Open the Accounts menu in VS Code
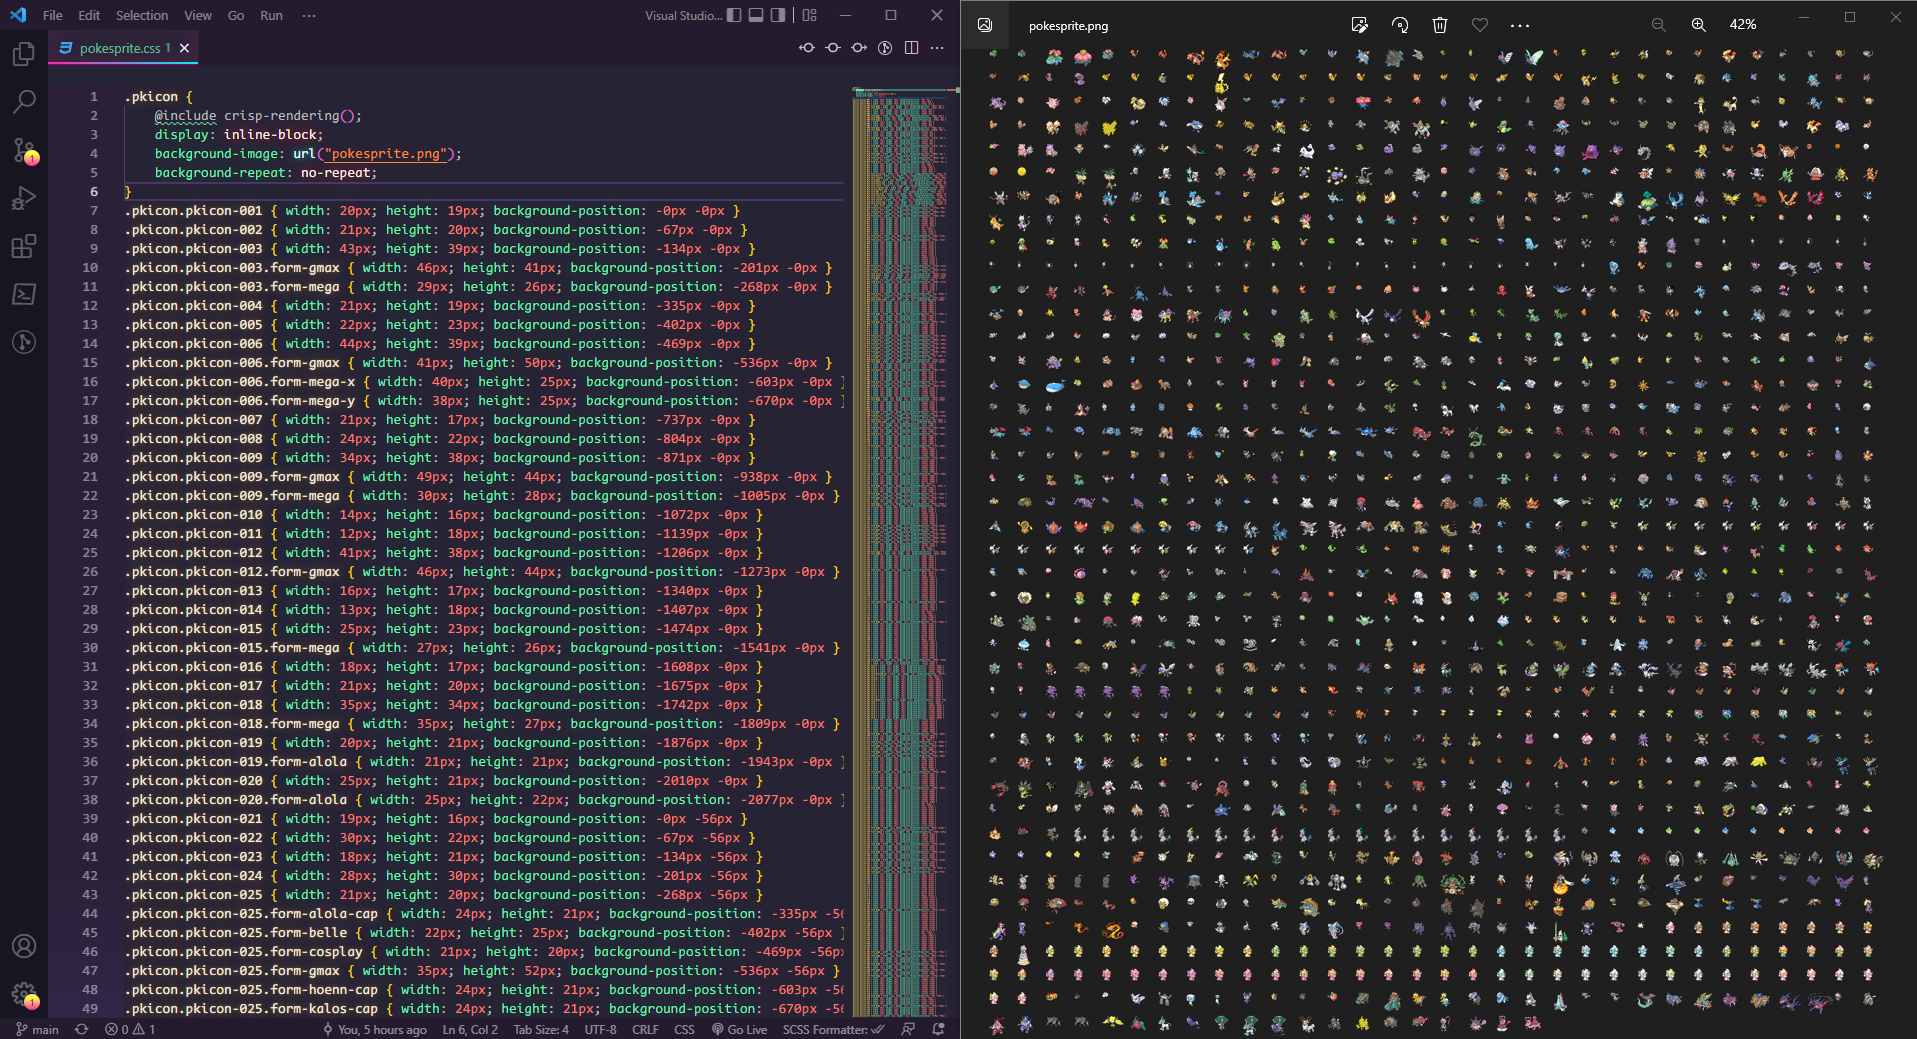The image size is (1917, 1039). (x=24, y=946)
